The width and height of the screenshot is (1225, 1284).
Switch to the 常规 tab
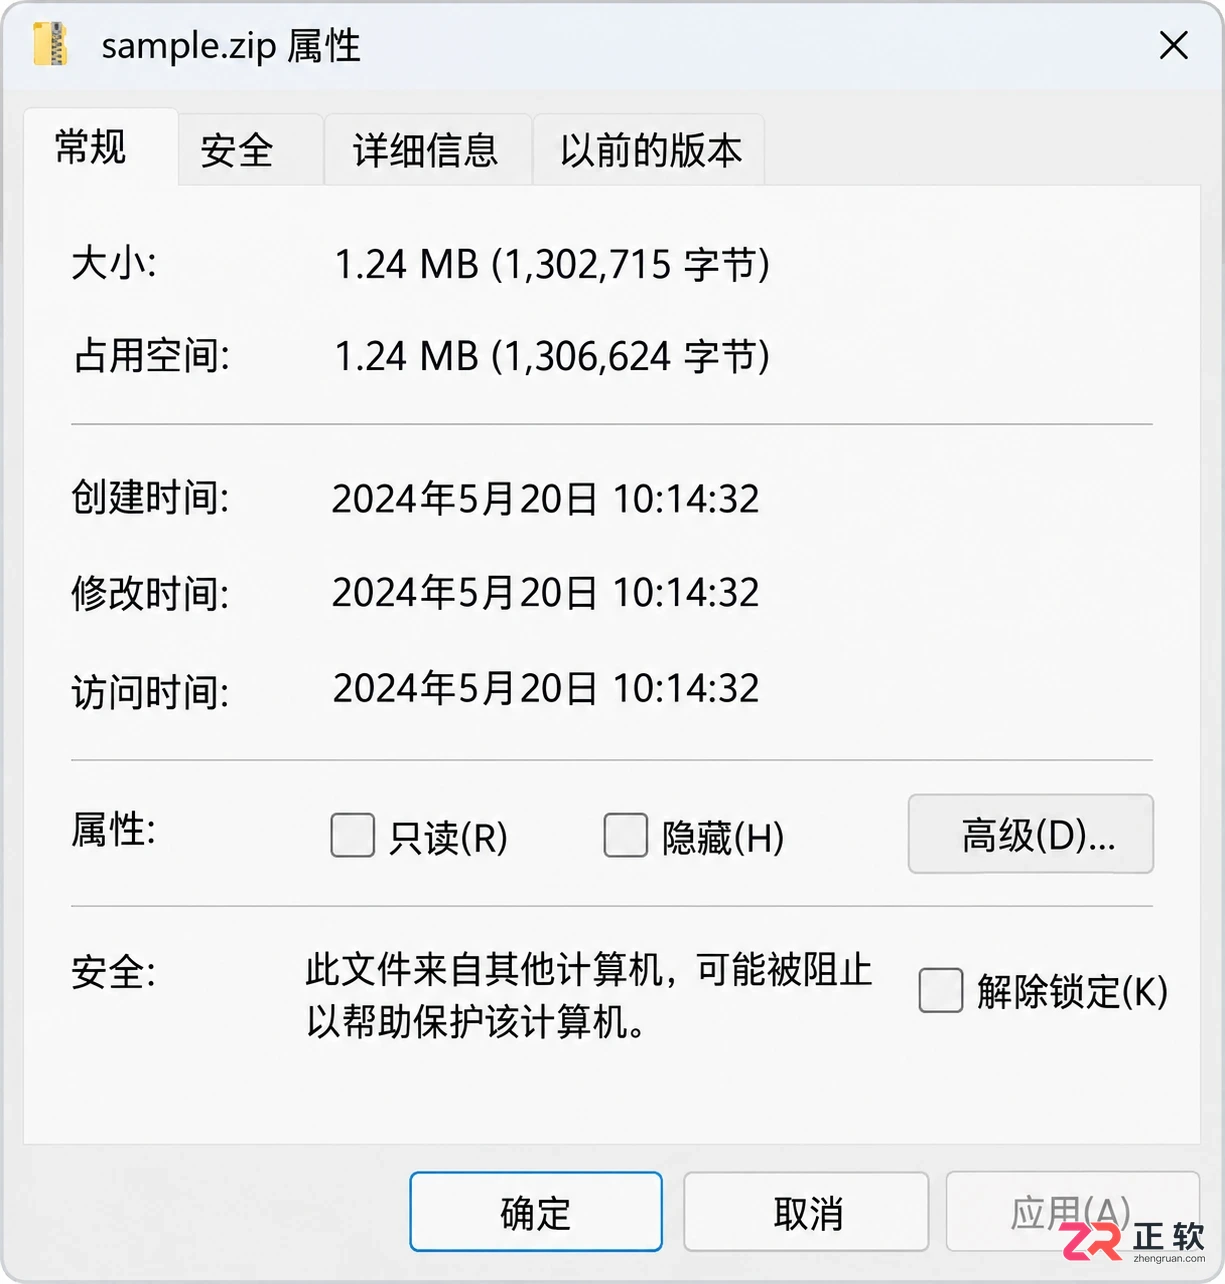coord(100,148)
